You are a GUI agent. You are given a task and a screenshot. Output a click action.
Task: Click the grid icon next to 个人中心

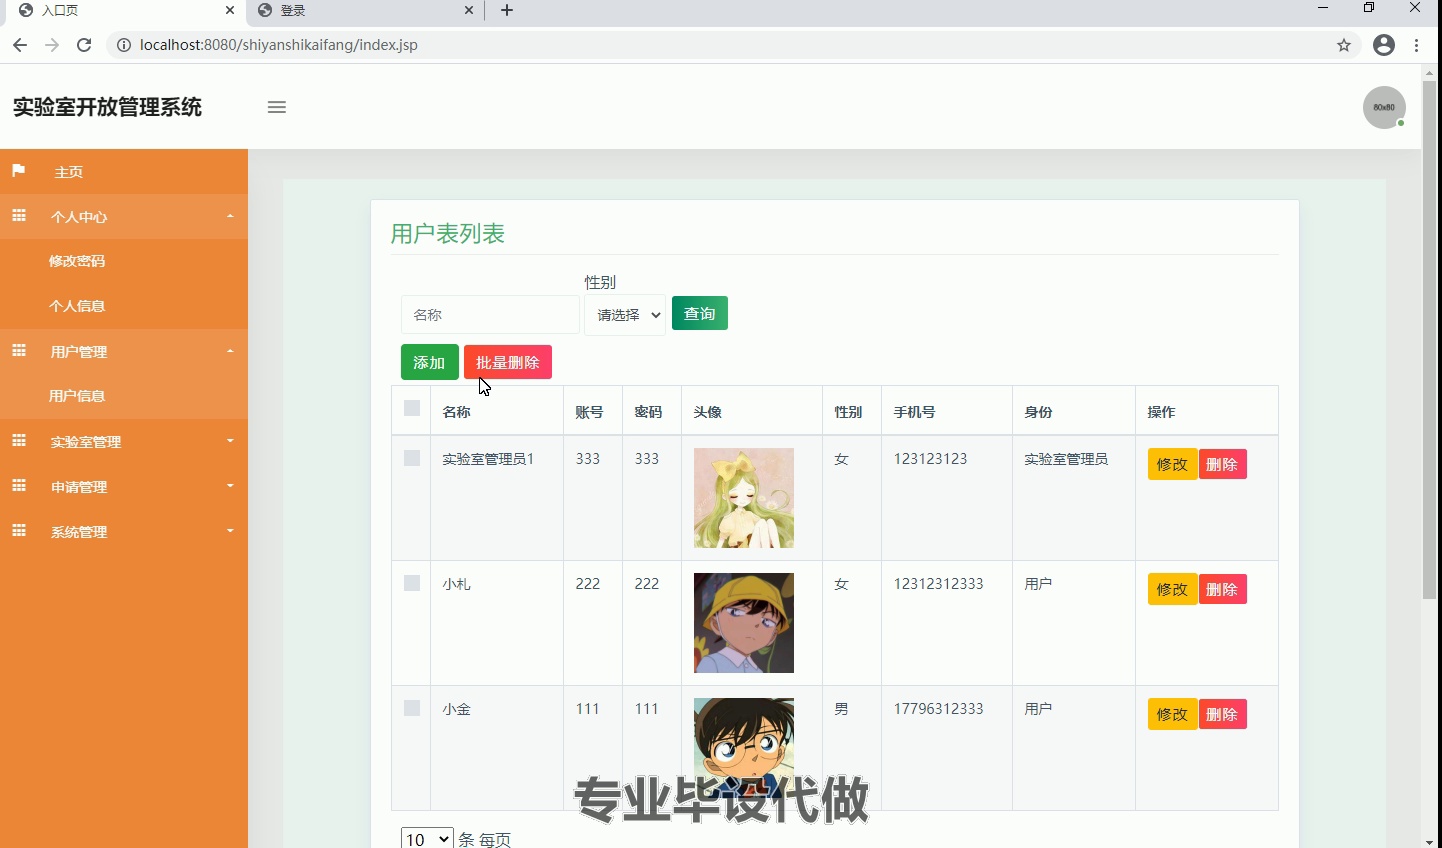pos(18,216)
